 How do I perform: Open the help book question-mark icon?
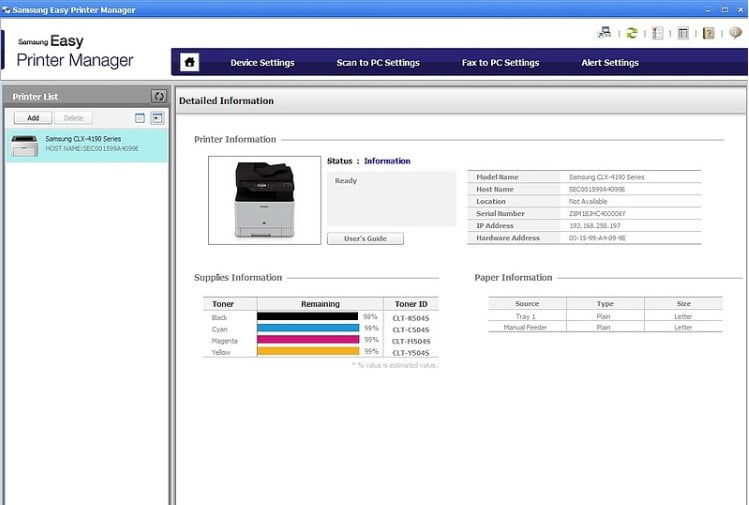coord(708,33)
